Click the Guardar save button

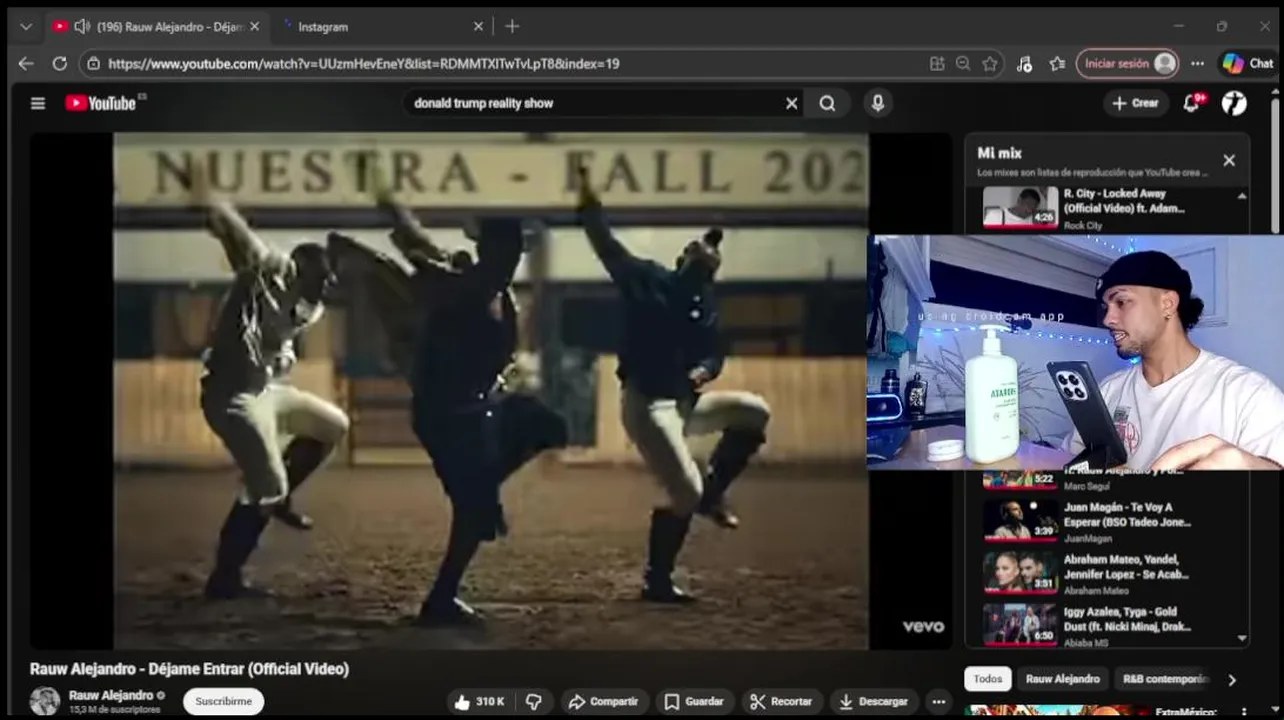[x=693, y=702]
